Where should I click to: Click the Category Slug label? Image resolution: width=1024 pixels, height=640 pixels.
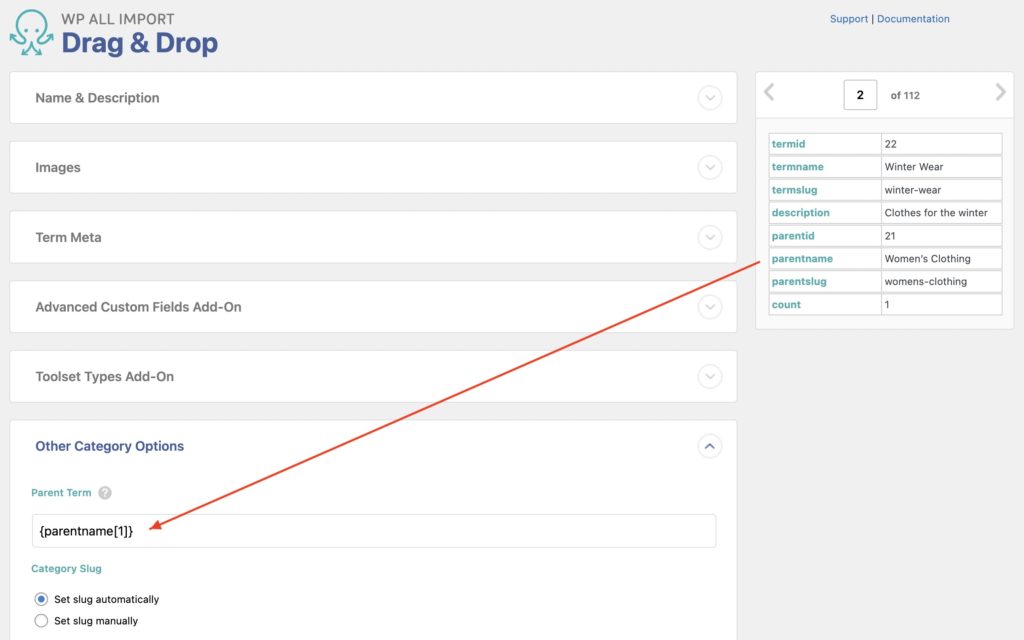click(67, 569)
